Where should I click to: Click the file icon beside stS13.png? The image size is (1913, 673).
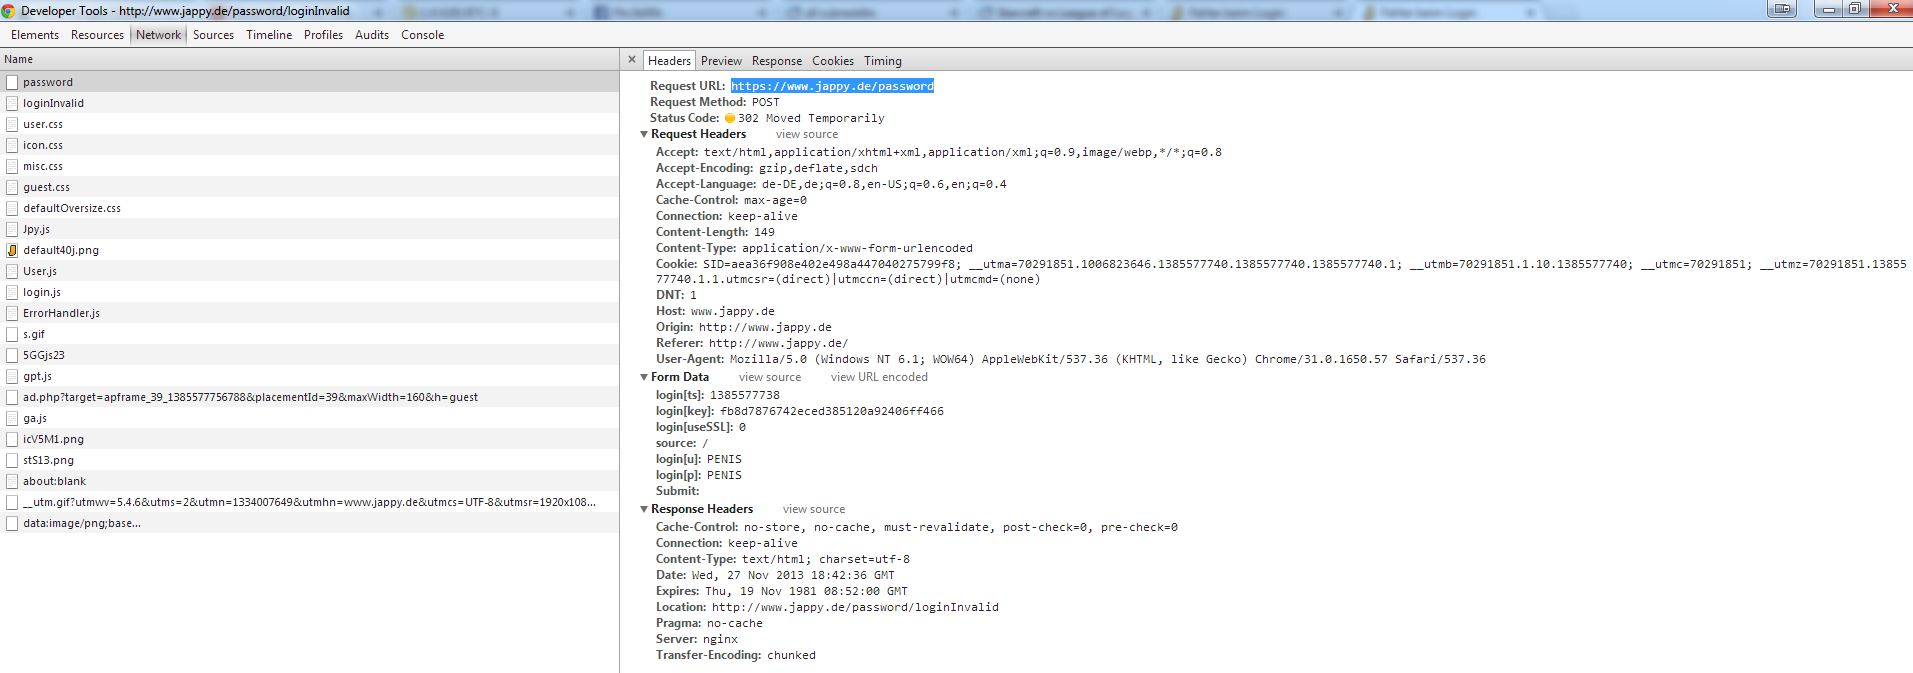coord(12,460)
